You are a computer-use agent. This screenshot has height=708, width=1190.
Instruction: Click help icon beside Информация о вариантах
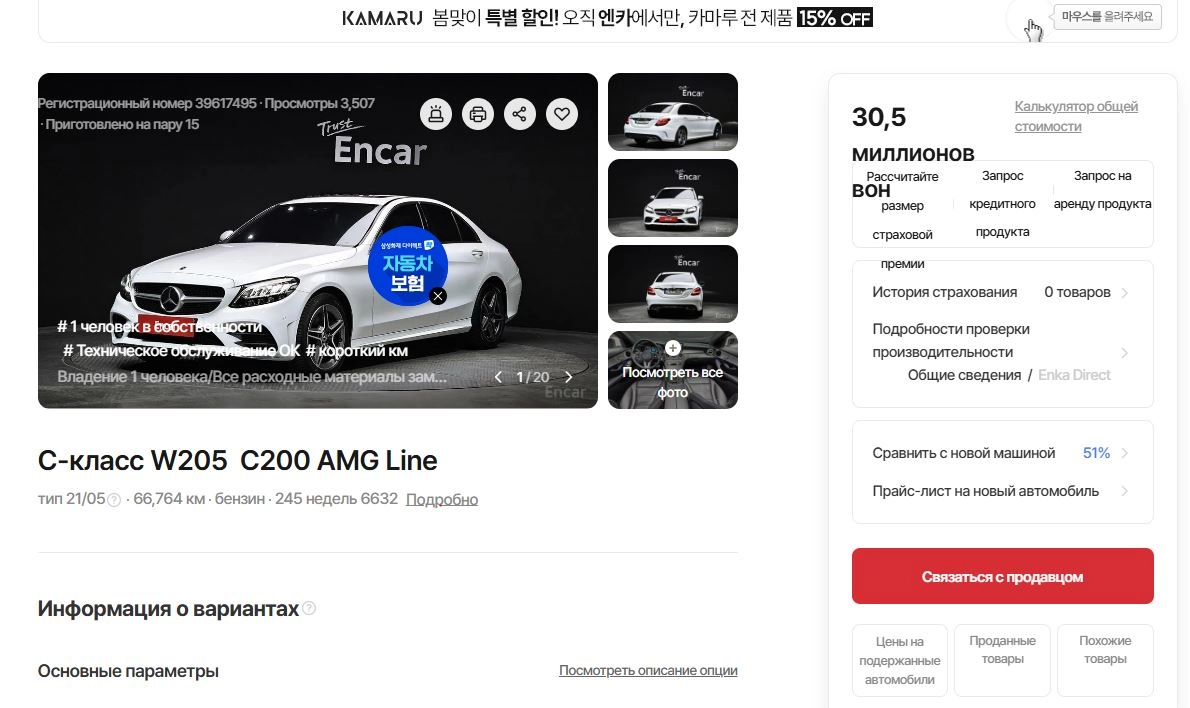click(309, 608)
